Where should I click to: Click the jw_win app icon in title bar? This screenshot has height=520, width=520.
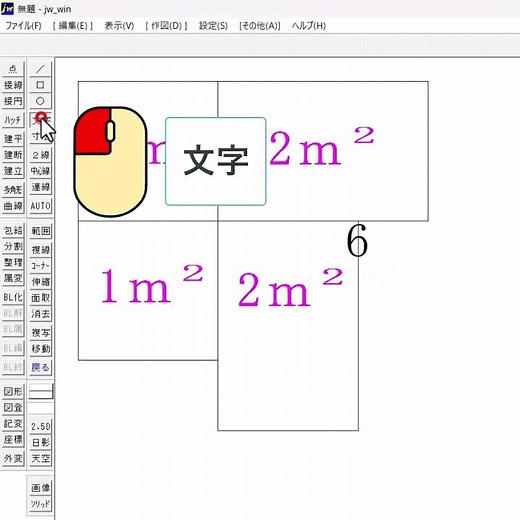7,9
